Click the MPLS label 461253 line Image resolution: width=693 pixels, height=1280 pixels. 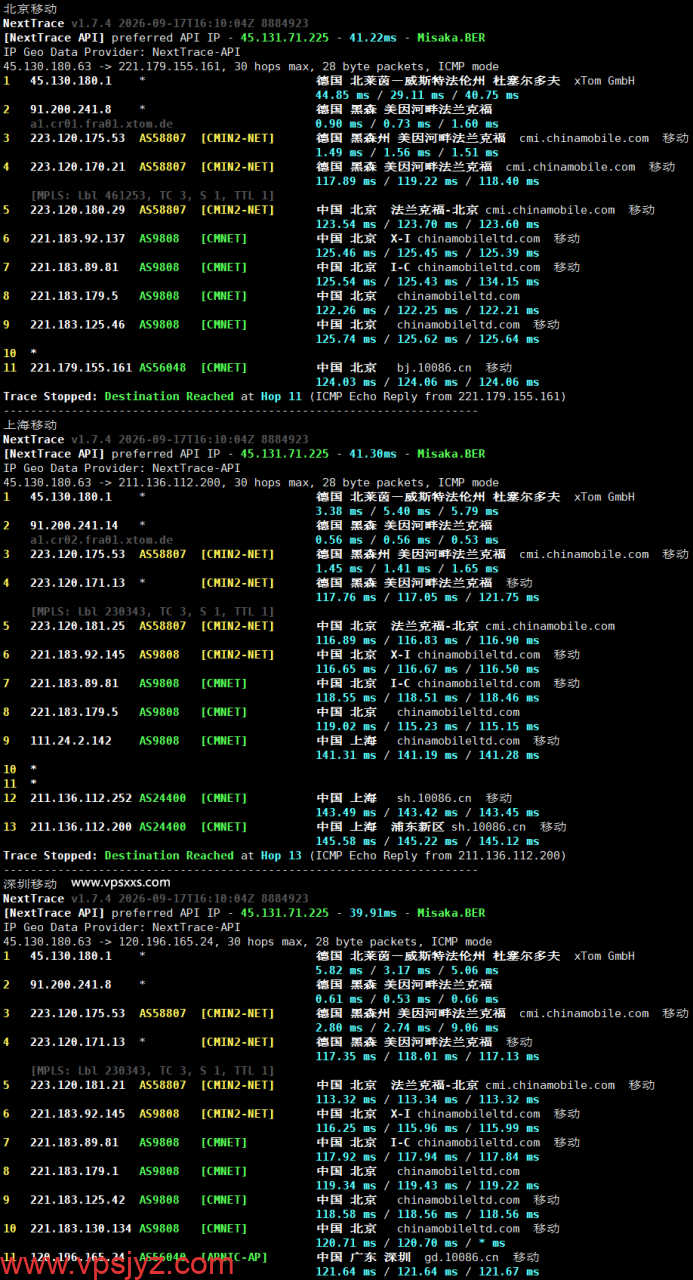click(153, 196)
